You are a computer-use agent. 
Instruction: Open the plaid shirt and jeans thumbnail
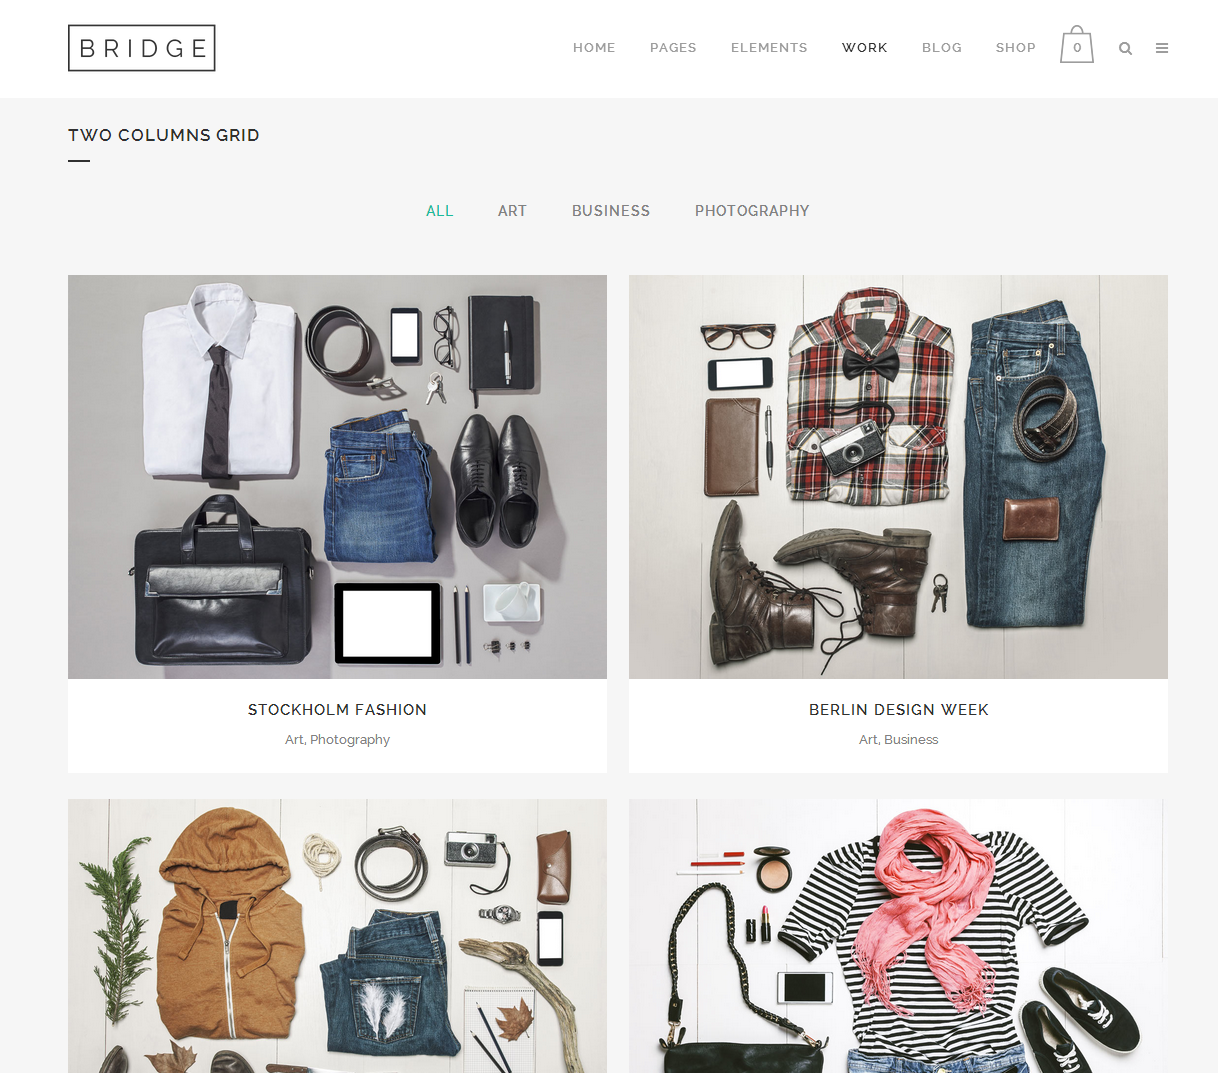point(898,477)
